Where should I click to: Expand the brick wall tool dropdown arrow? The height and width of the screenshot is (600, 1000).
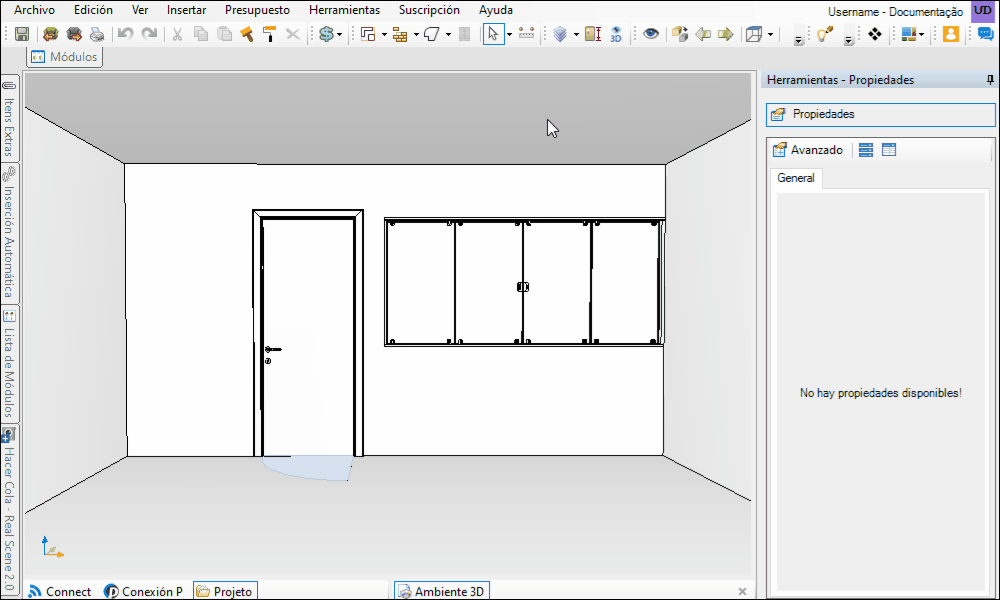click(x=416, y=34)
